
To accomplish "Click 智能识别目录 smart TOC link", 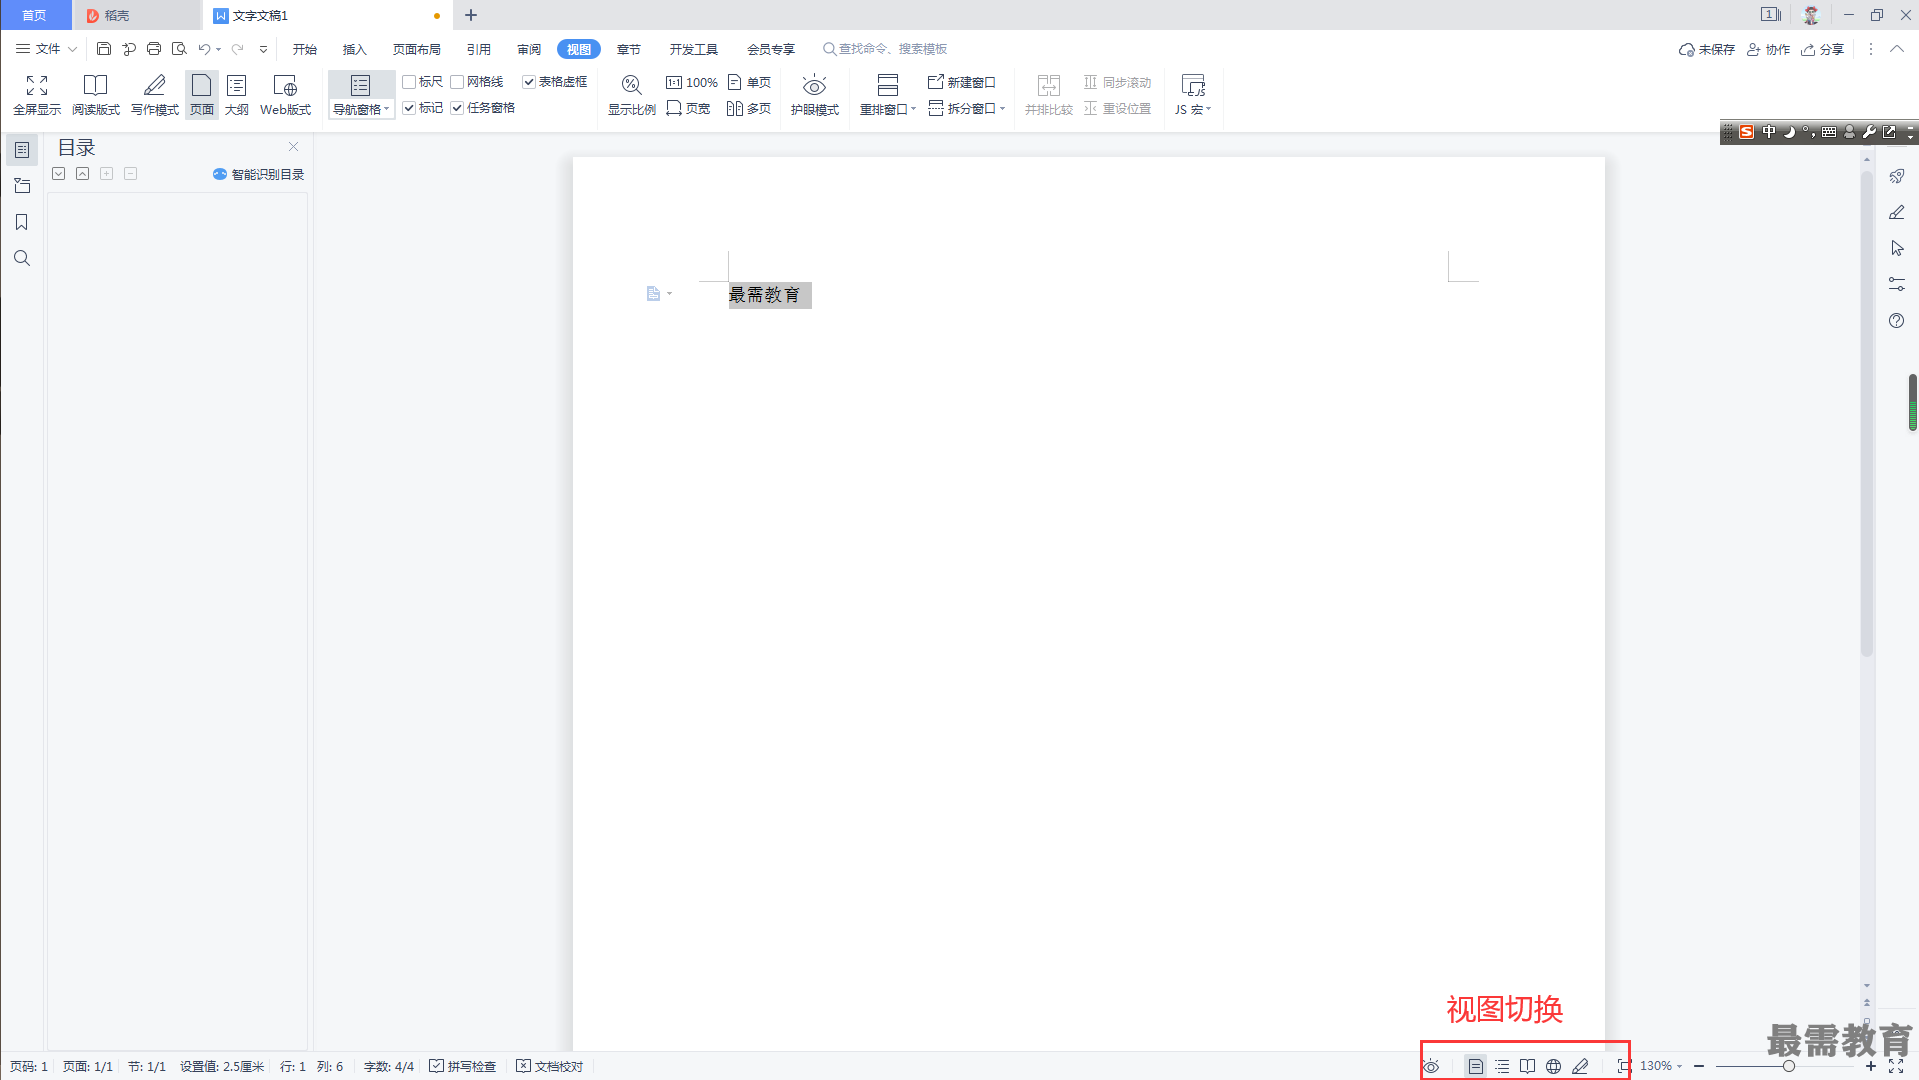I will coord(259,174).
